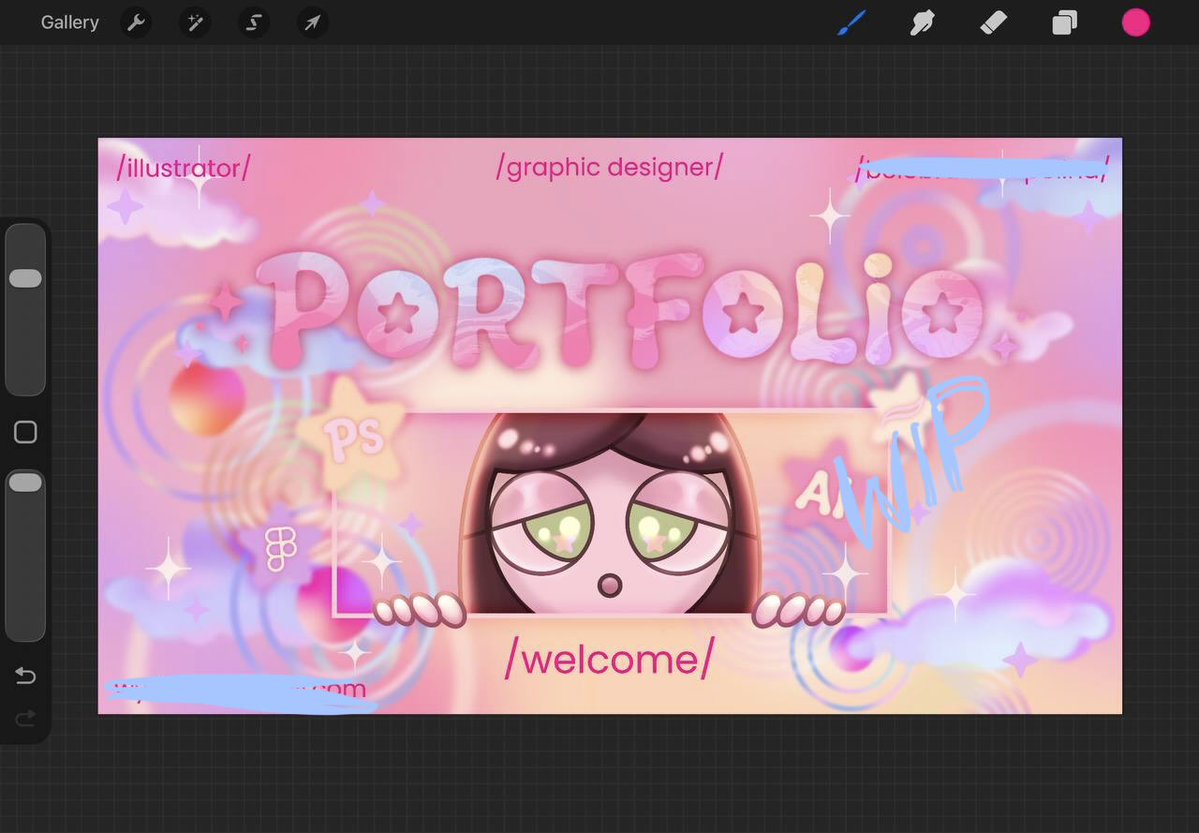
Task: Tap the square Modify button in sidebar
Action: pos(25,432)
